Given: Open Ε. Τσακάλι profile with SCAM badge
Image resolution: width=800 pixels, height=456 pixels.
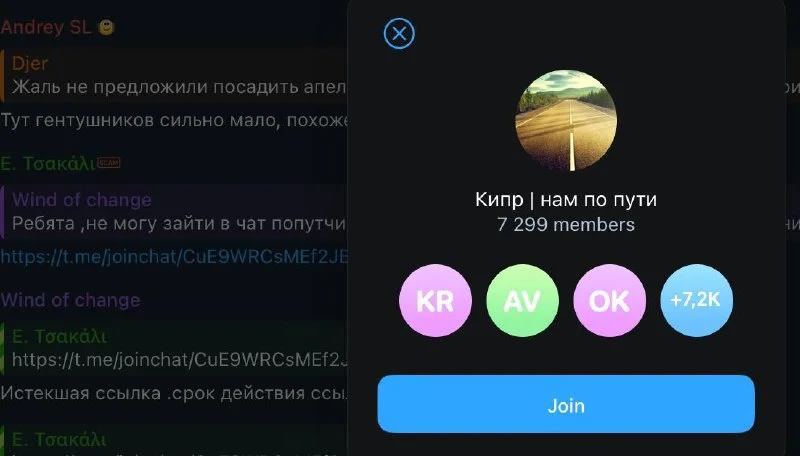Looking at the screenshot, I should 48,163.
